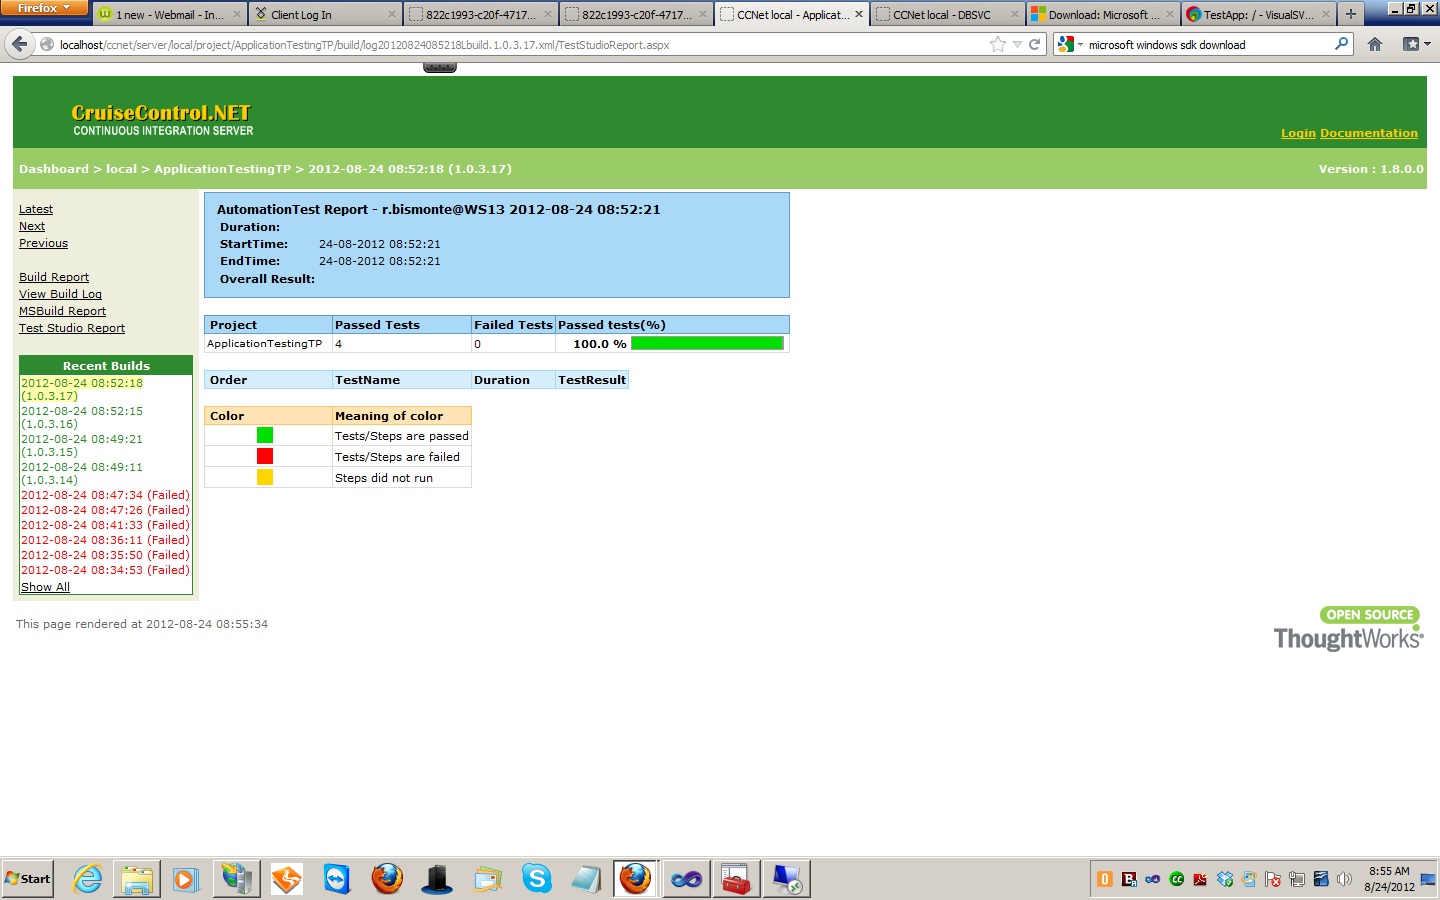1440x900 pixels.
Task: Bookmark this page with the star icon
Action: coord(997,44)
